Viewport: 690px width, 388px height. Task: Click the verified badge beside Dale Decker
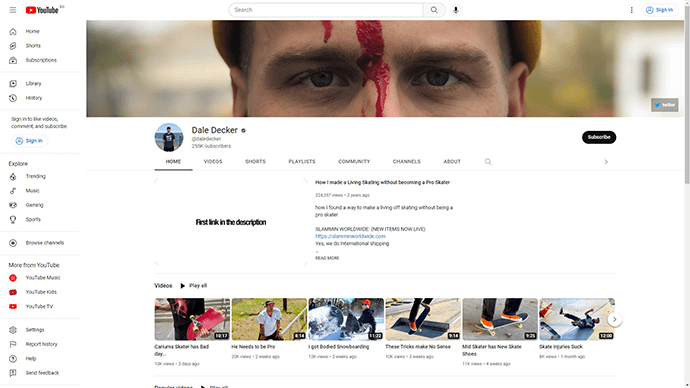click(243, 131)
